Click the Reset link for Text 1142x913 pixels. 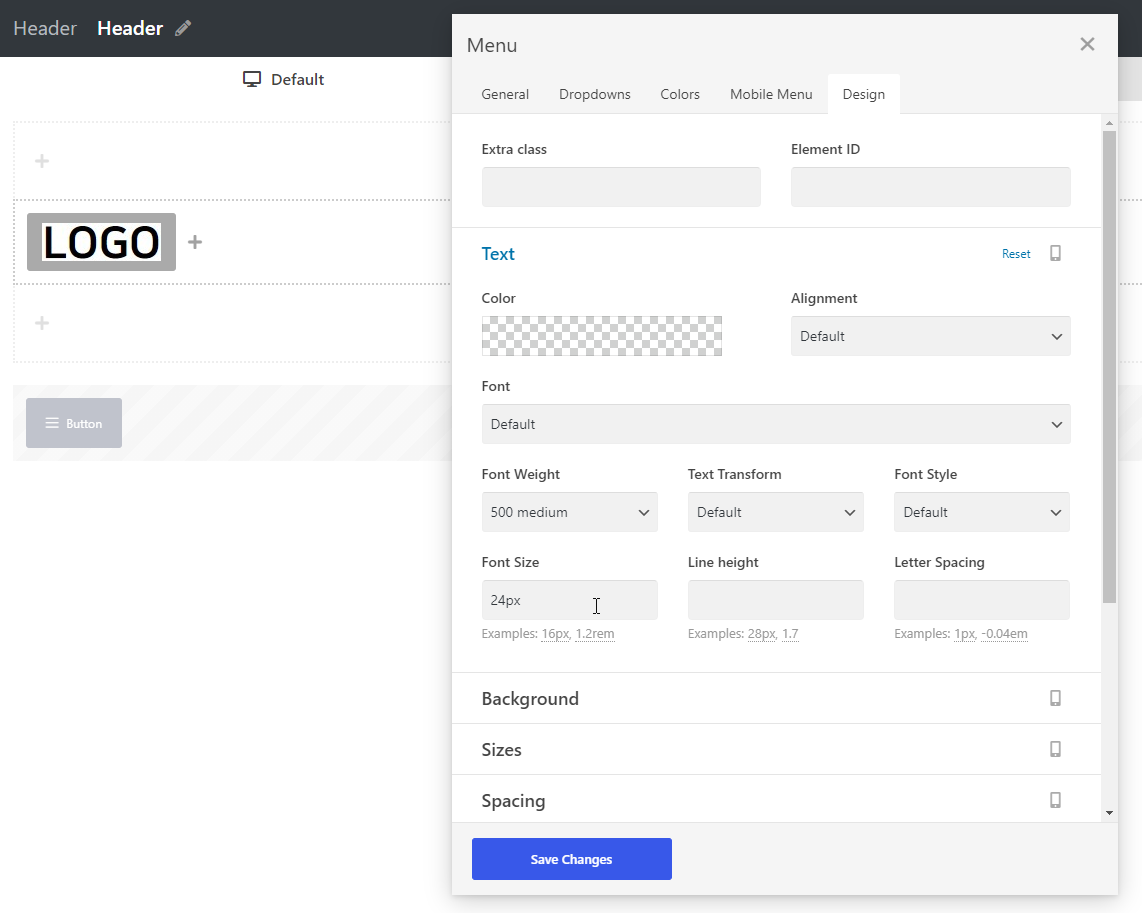(x=1016, y=253)
